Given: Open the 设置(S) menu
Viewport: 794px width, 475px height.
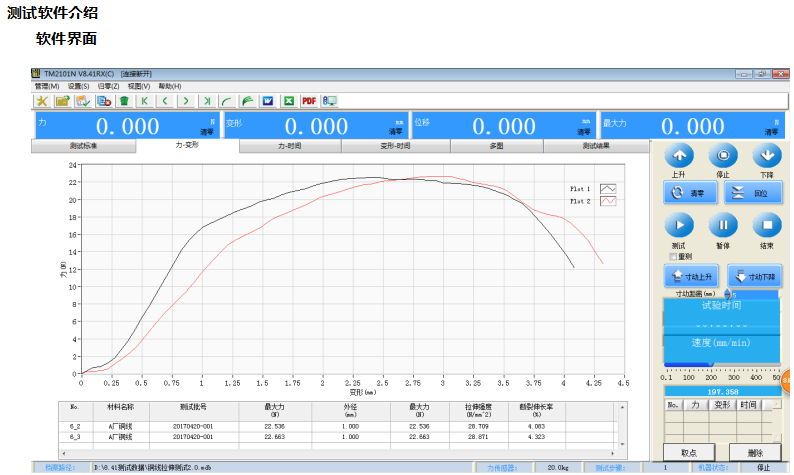Looking at the screenshot, I should 78,87.
